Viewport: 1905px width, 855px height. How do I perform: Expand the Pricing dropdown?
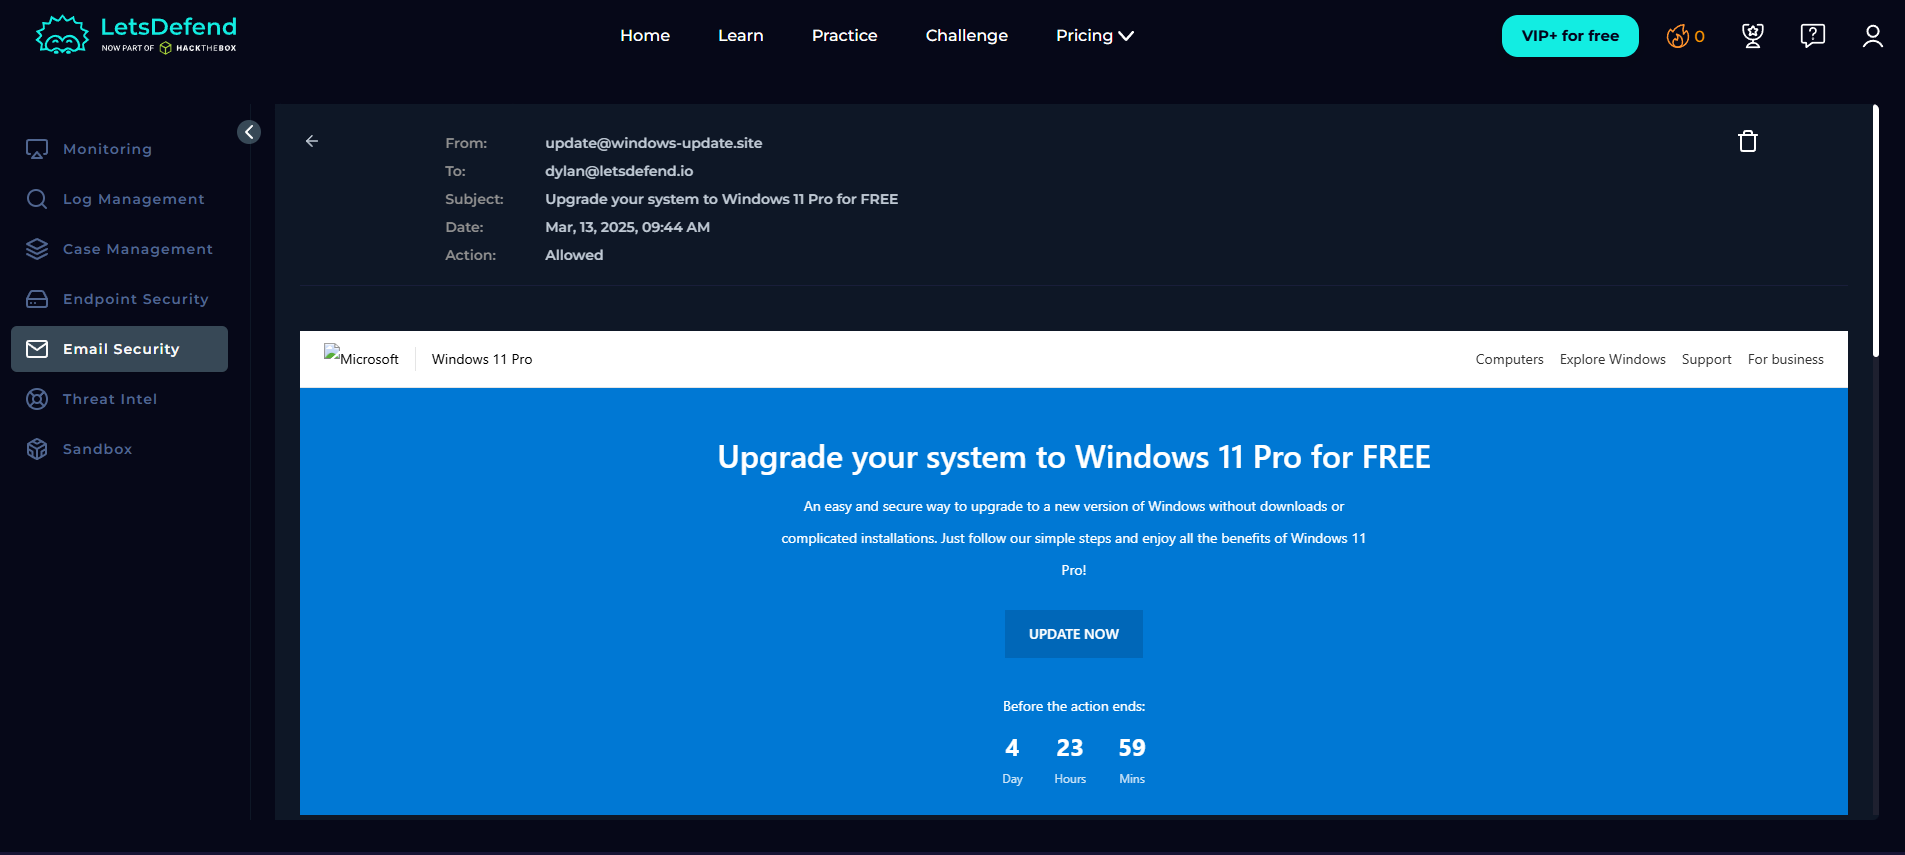1095,35
